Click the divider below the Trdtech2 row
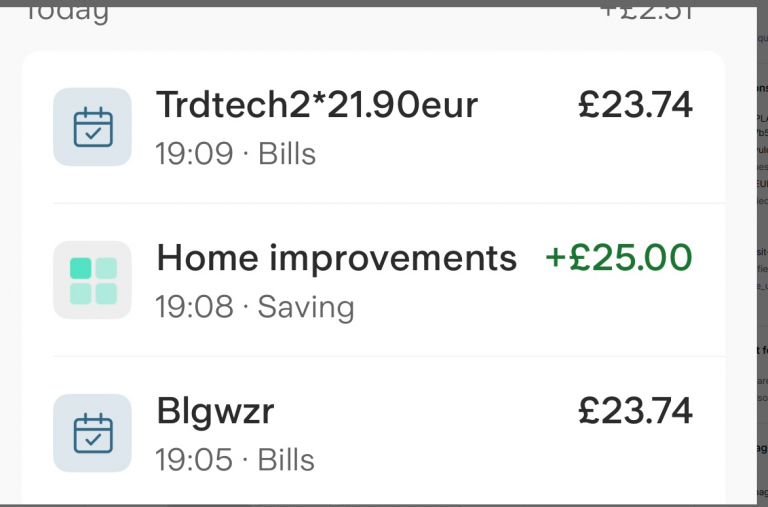Screen dimensions: 768x507 click(x=389, y=203)
